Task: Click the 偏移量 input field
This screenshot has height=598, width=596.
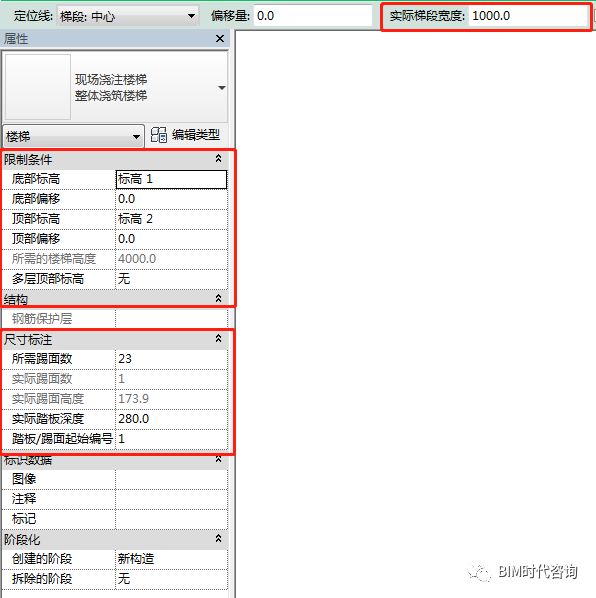Action: [x=313, y=16]
